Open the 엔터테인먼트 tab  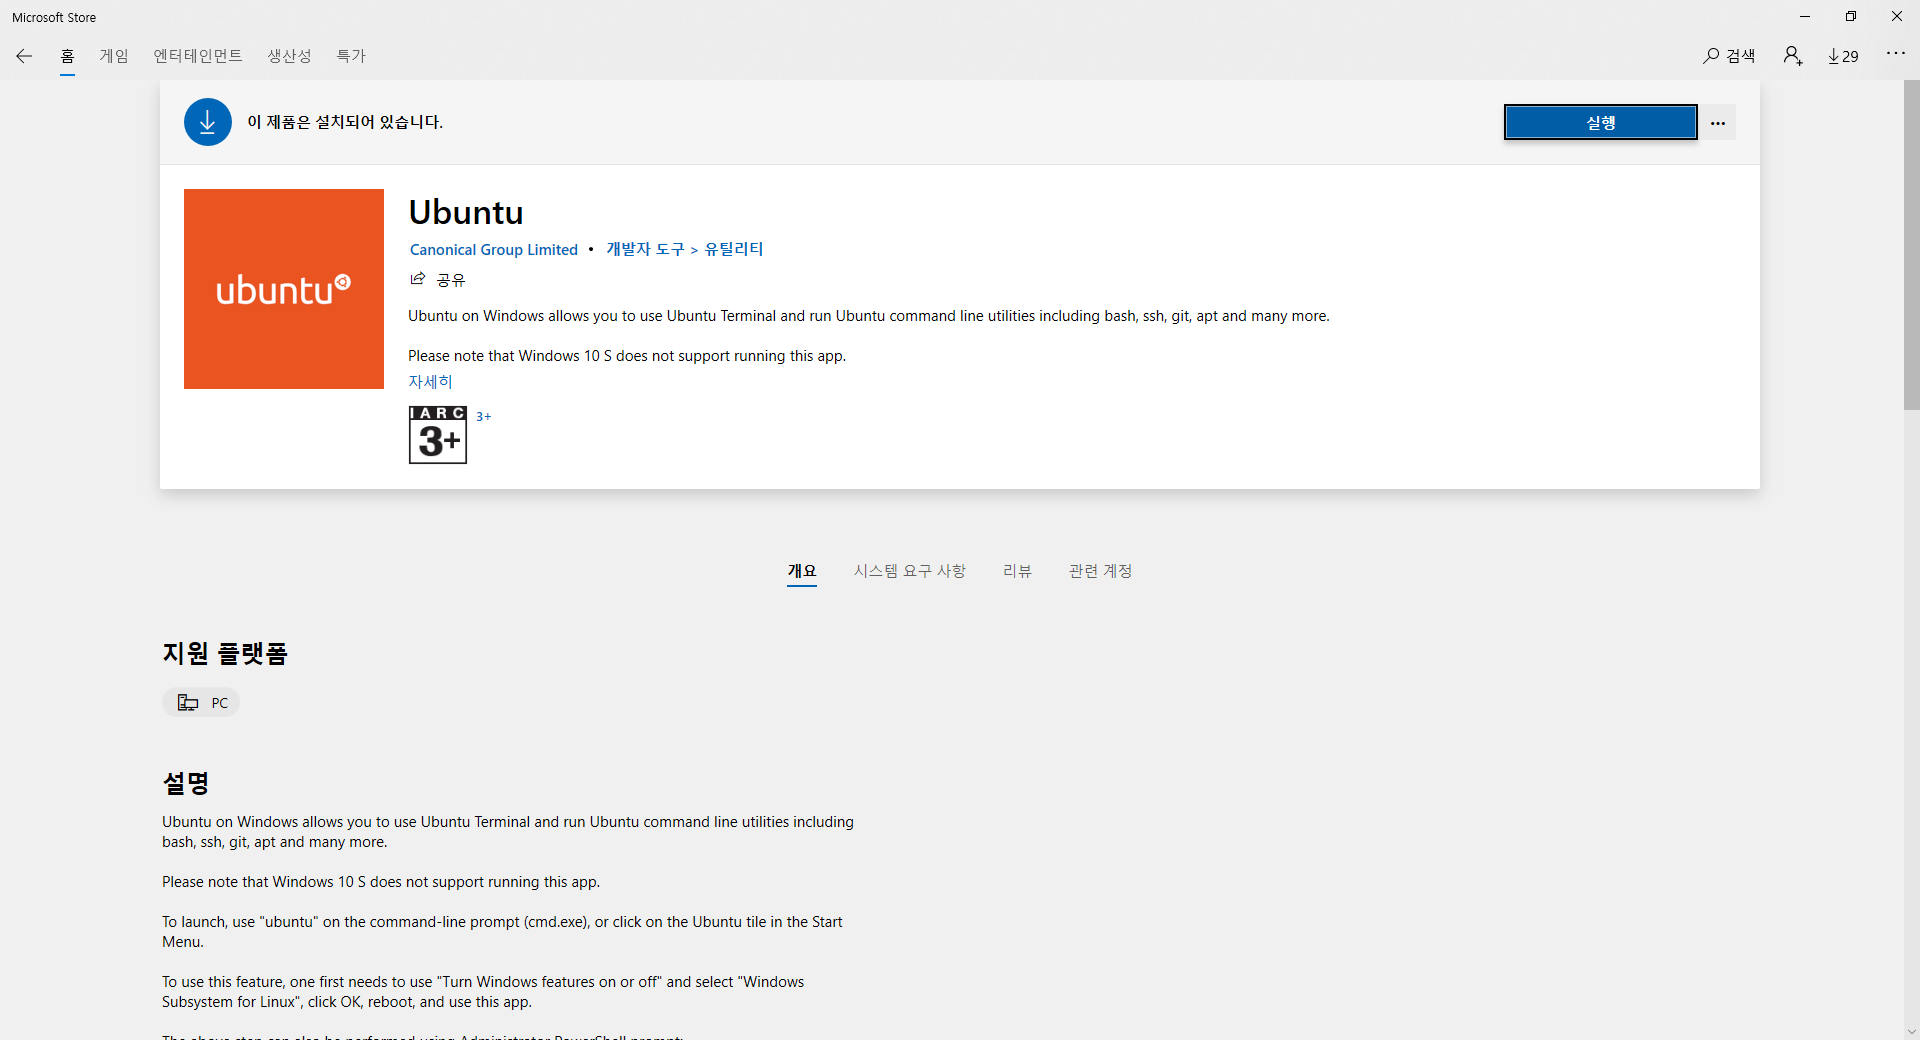point(198,56)
